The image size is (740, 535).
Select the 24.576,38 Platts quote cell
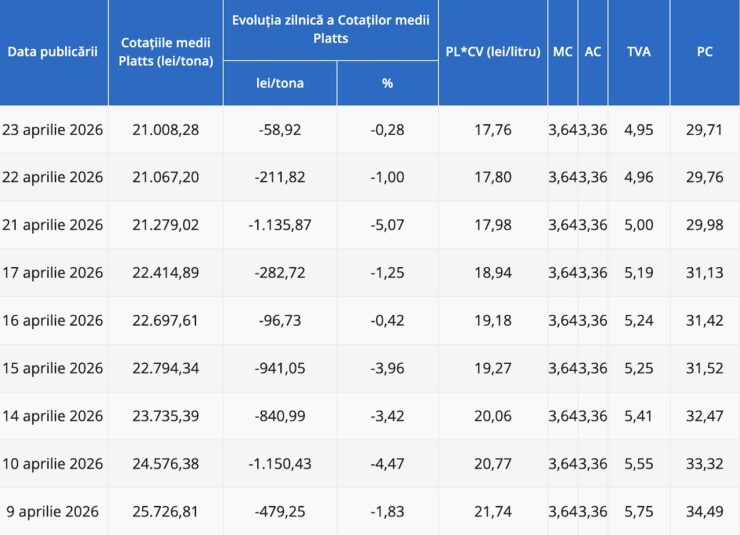point(165,463)
